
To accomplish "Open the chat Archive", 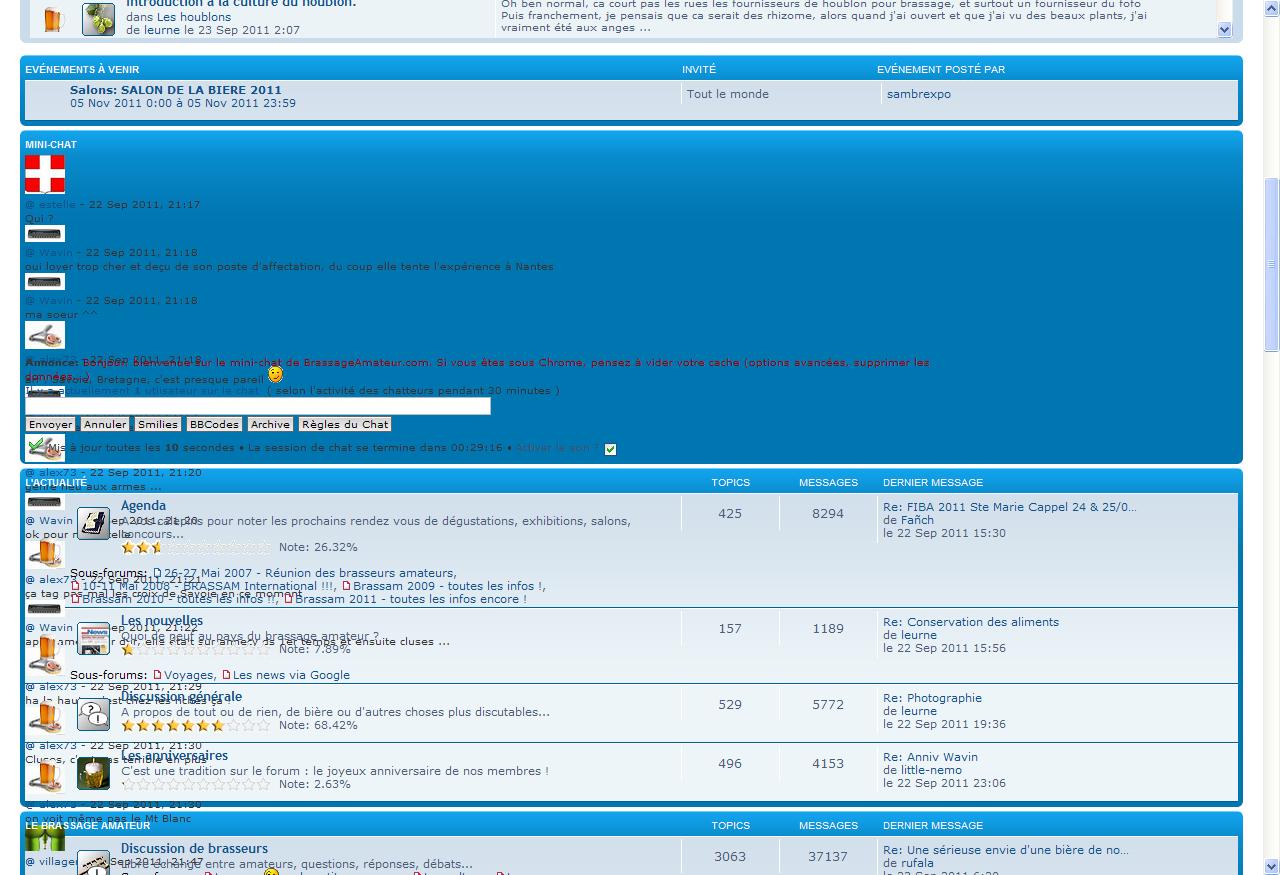I will pyautogui.click(x=270, y=425).
